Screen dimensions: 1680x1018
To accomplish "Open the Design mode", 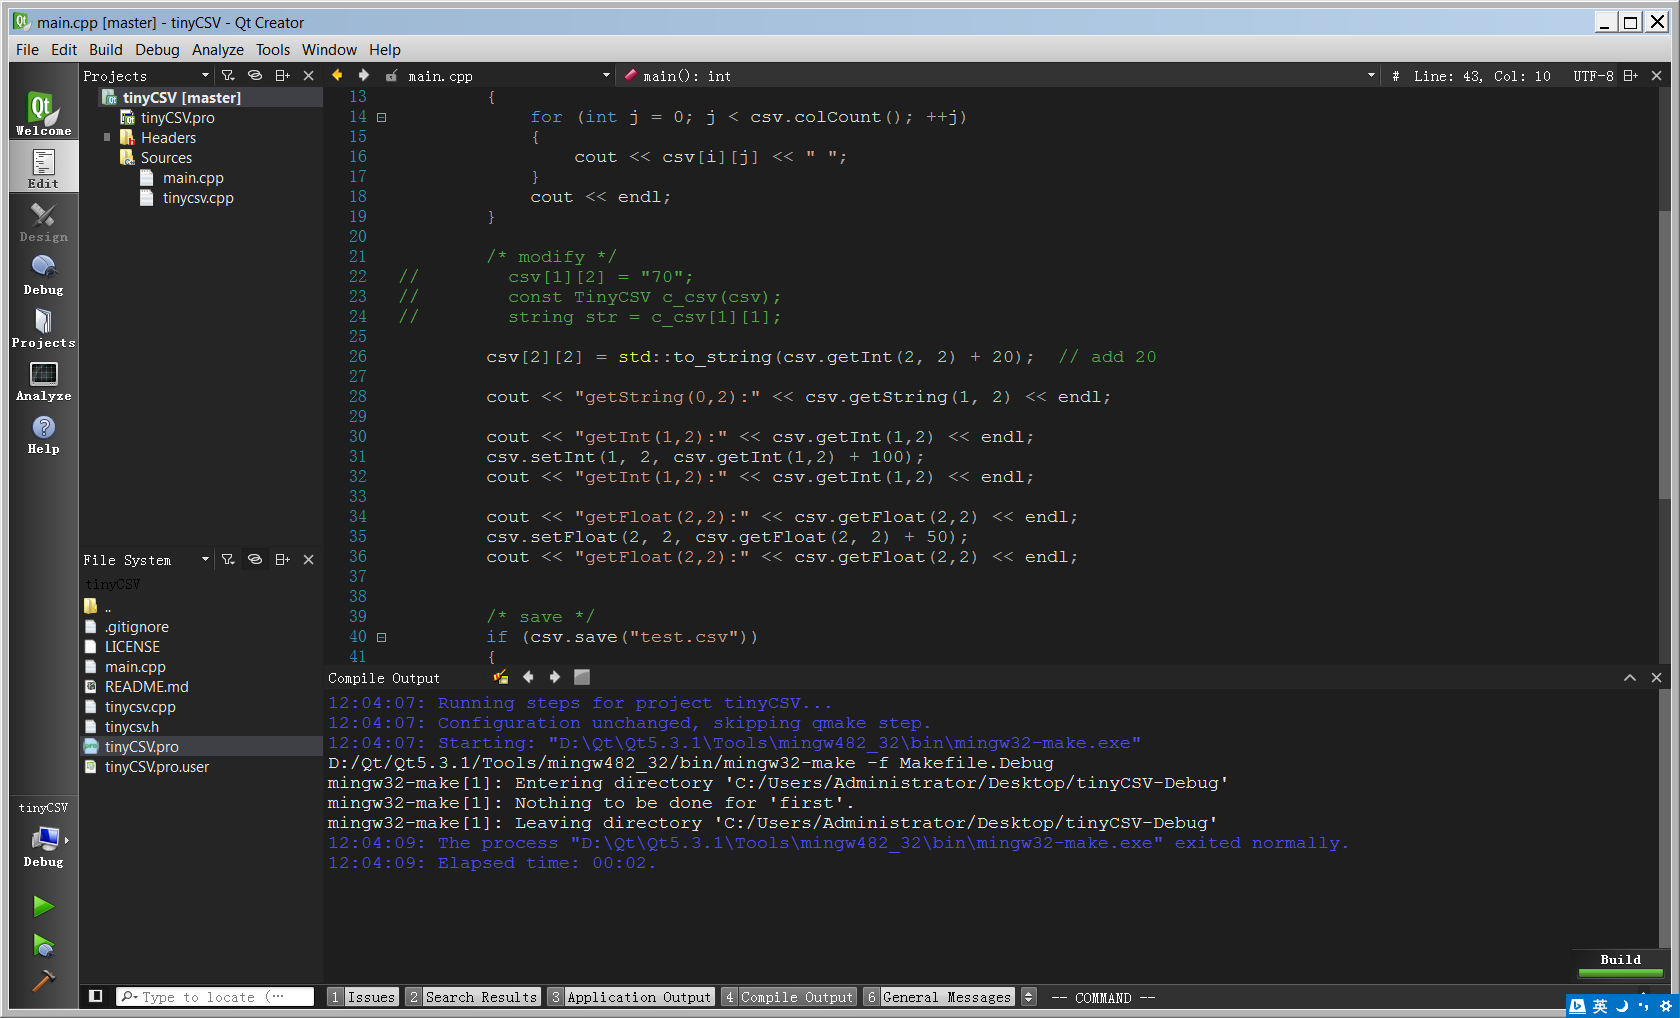I will coord(43,220).
